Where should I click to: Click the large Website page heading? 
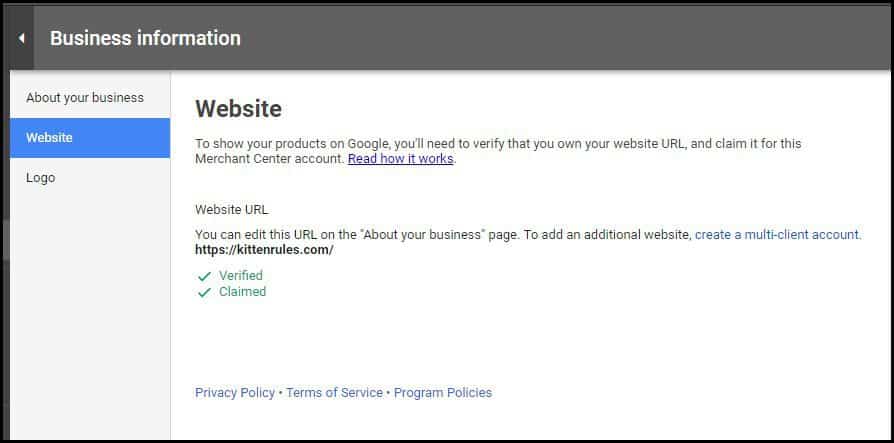tap(238, 109)
